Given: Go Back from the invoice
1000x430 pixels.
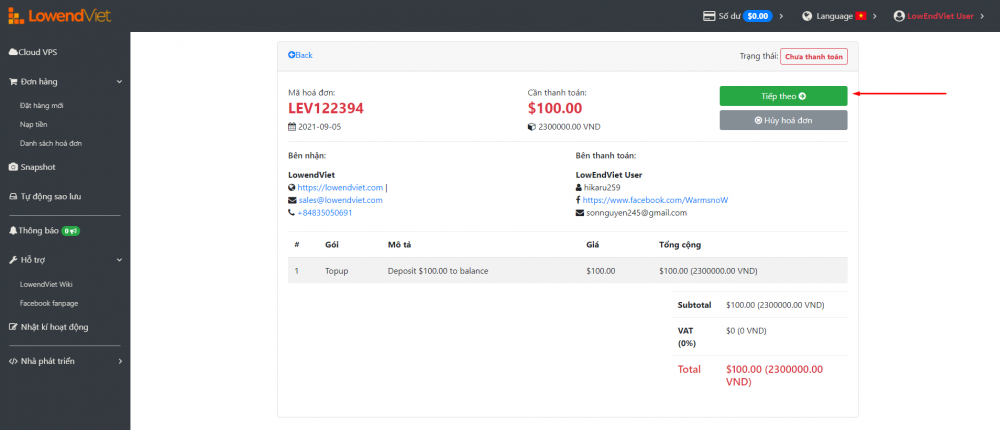Looking at the screenshot, I should coord(300,55).
